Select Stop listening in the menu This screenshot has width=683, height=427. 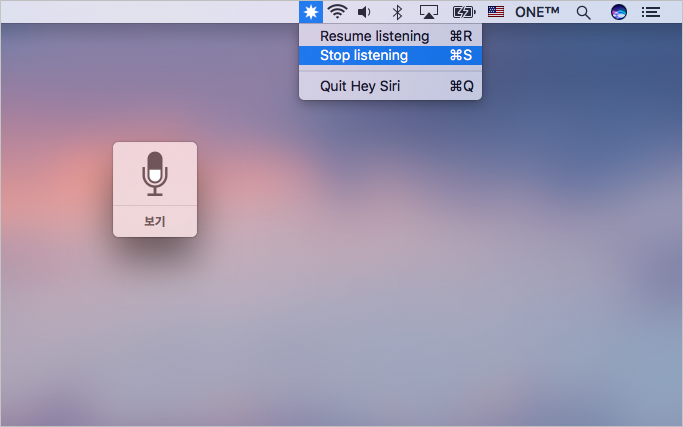(390, 55)
